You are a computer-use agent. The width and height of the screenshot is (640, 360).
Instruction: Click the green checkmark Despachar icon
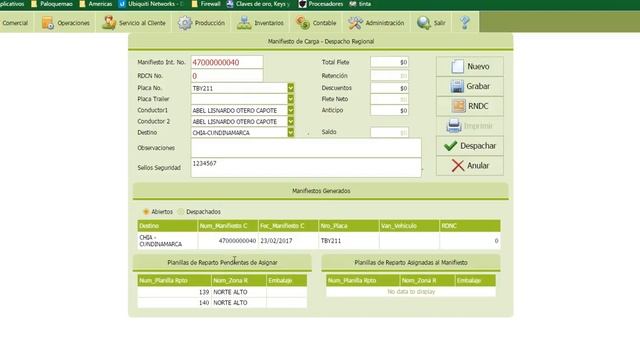coord(450,146)
